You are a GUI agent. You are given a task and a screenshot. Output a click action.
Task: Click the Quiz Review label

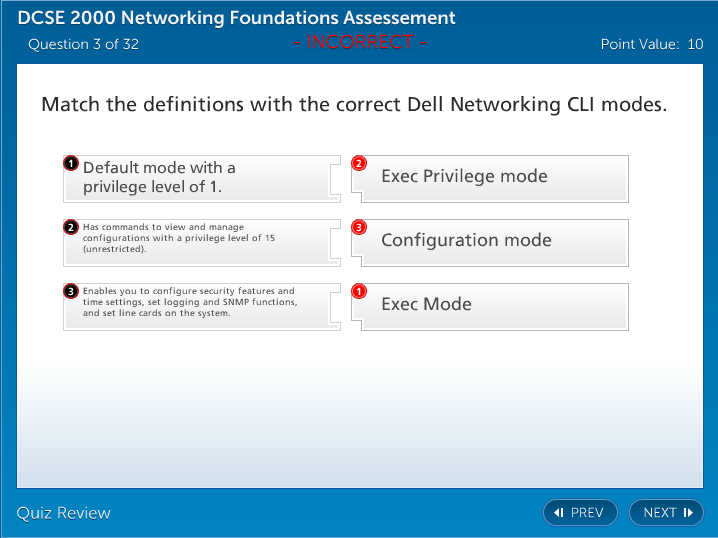pyautogui.click(x=64, y=513)
